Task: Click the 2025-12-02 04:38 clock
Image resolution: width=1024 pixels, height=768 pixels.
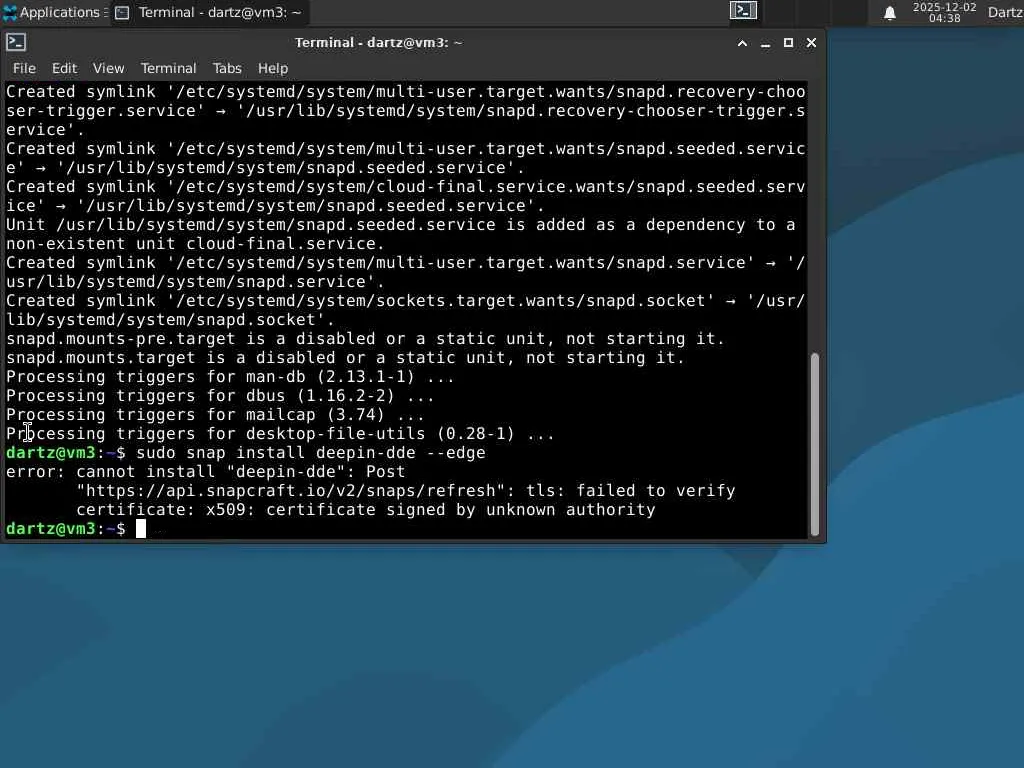Action: click(x=944, y=12)
